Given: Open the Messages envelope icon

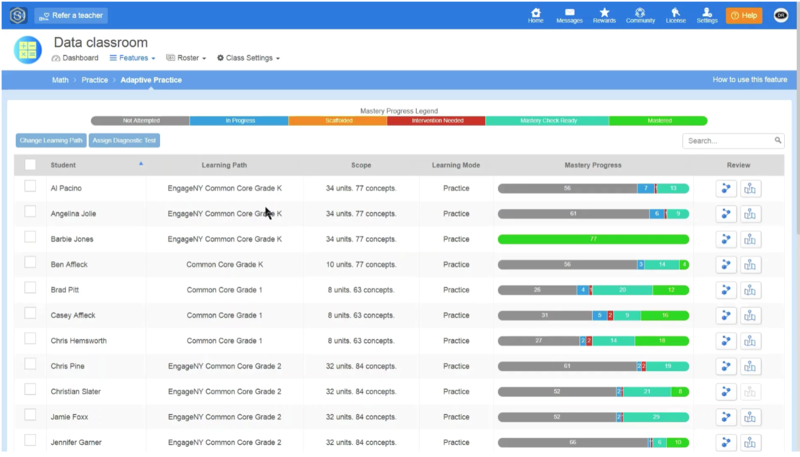Looking at the screenshot, I should (569, 15).
